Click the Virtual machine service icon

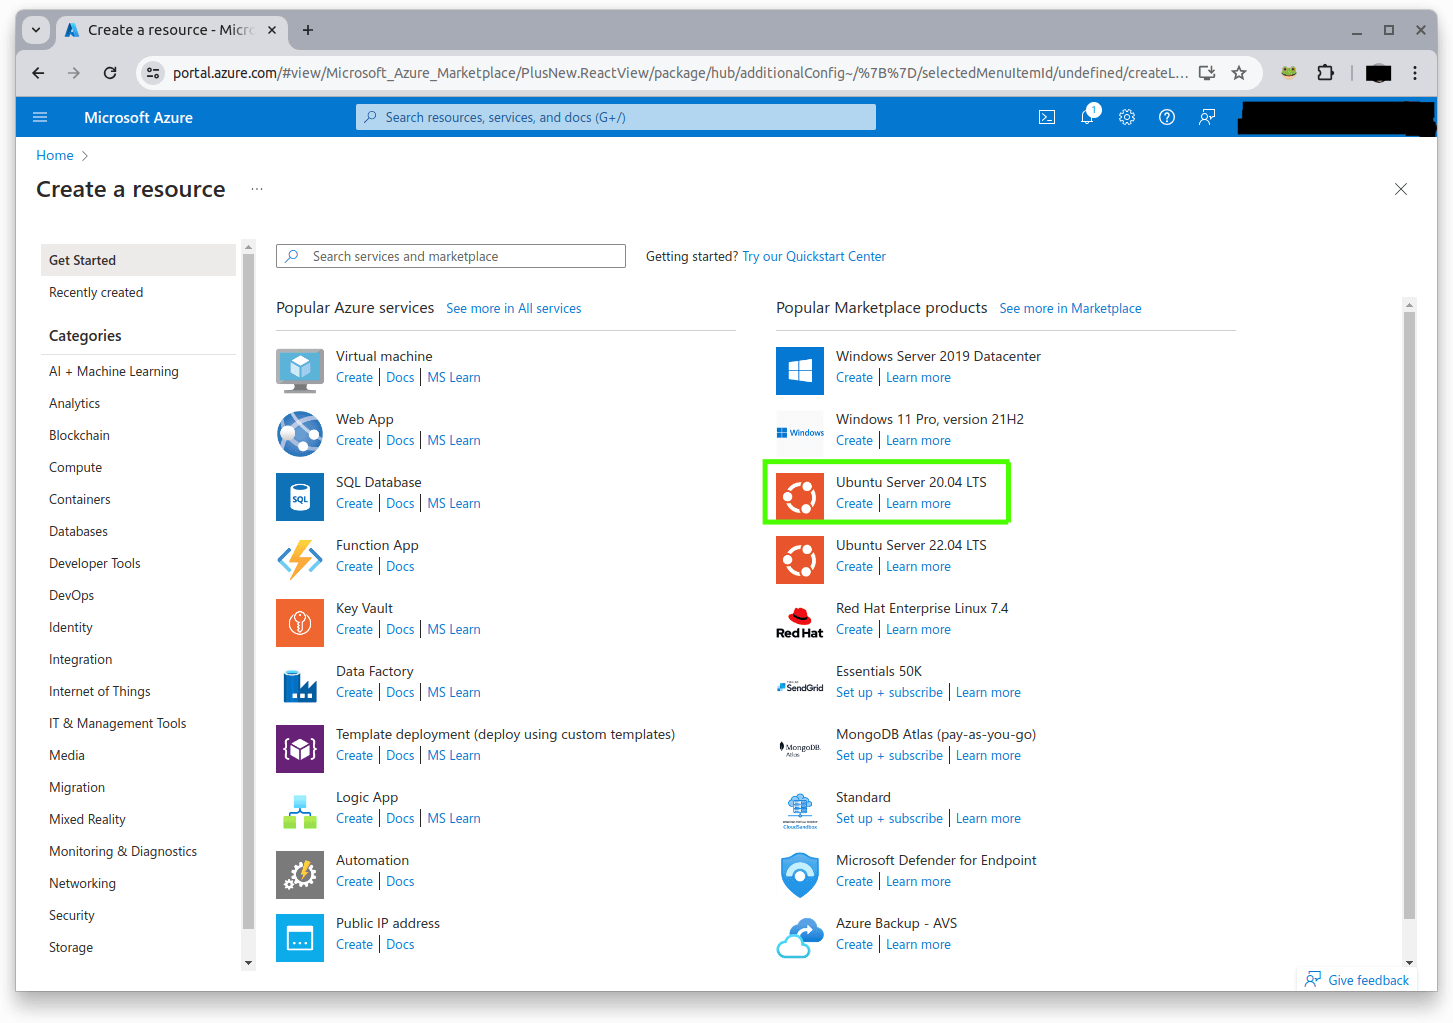click(x=300, y=371)
